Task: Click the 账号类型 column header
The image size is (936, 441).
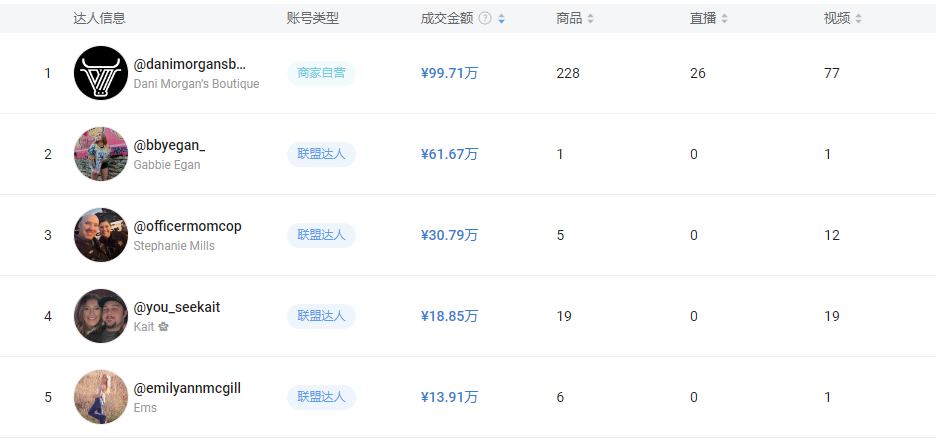Action: pyautogui.click(x=313, y=18)
